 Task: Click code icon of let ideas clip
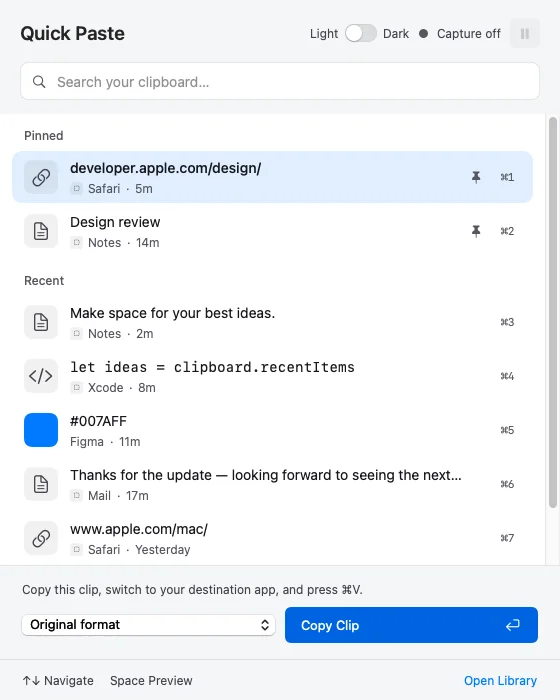[41, 376]
